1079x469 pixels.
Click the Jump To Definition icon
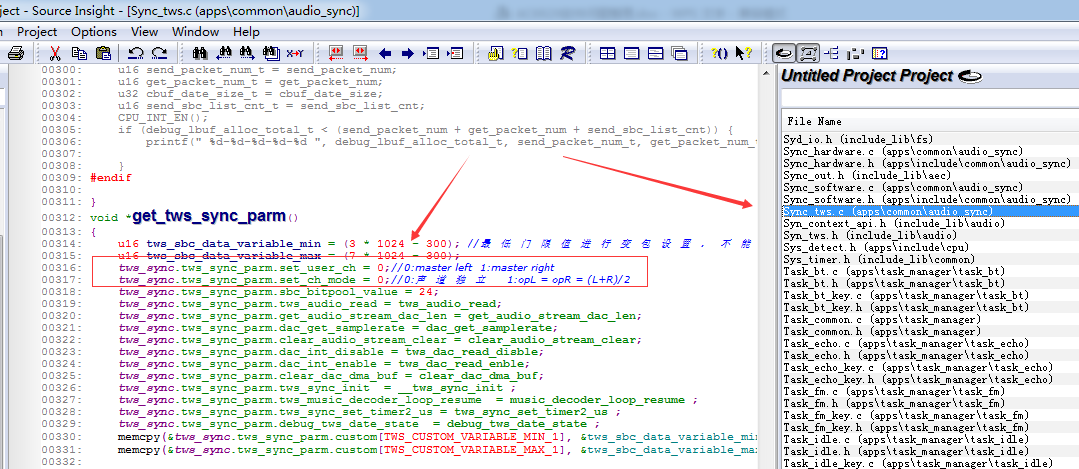[x=431, y=53]
